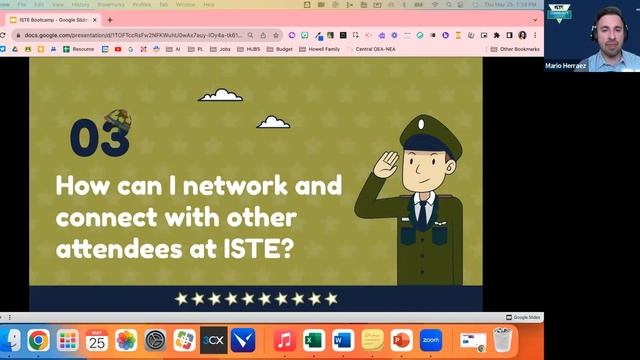This screenshot has height=360, width=640.
Task: Expand the Howell Family bookmarks folder
Action: tap(320, 49)
